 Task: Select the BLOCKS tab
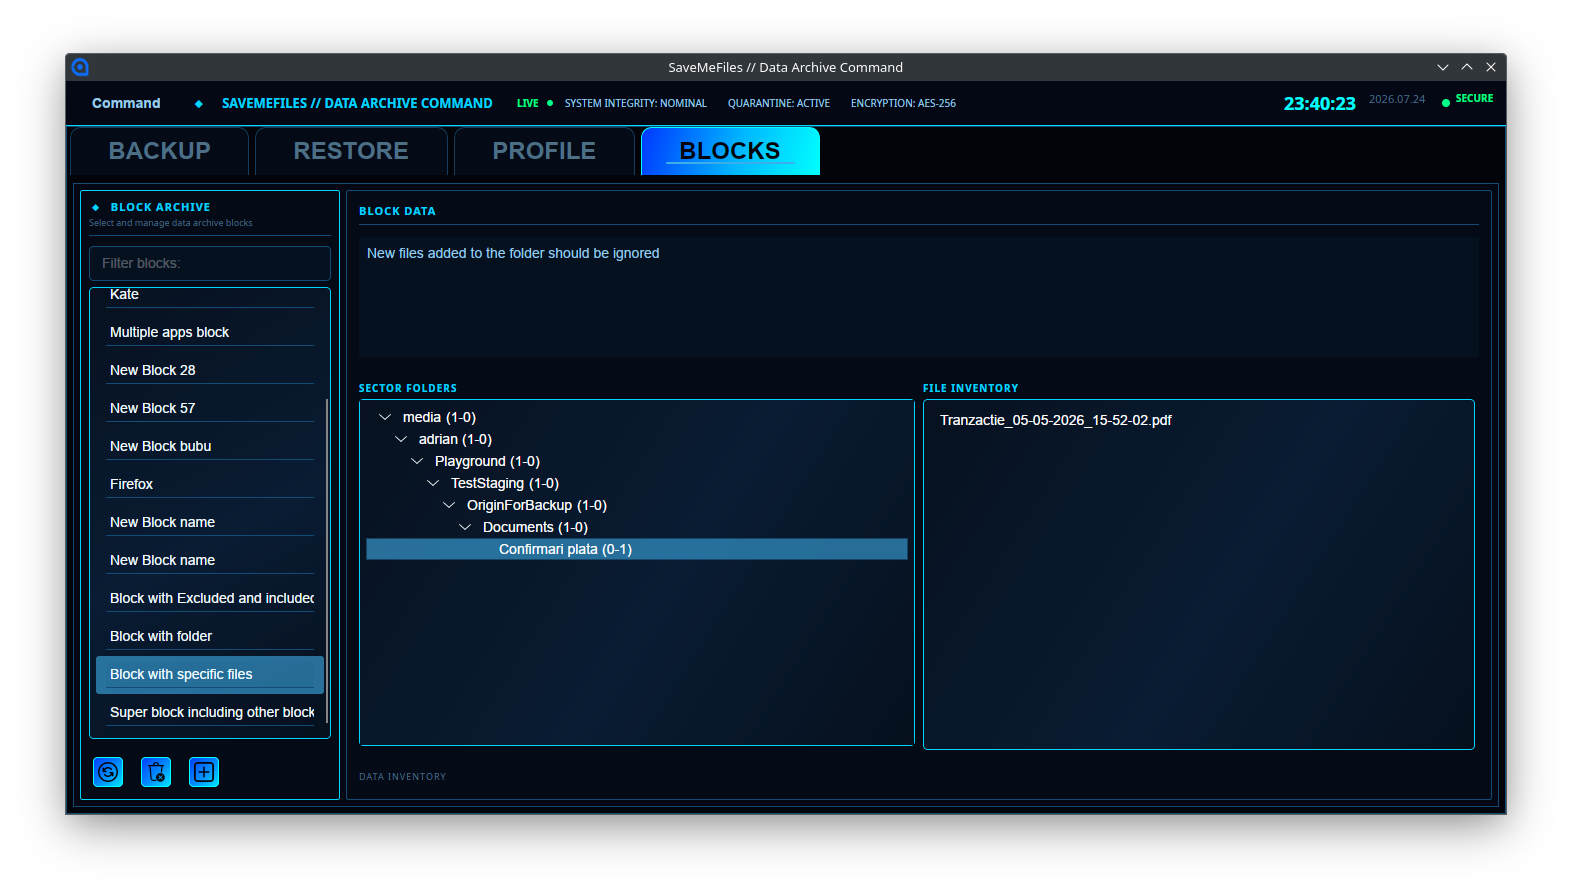[x=730, y=151]
